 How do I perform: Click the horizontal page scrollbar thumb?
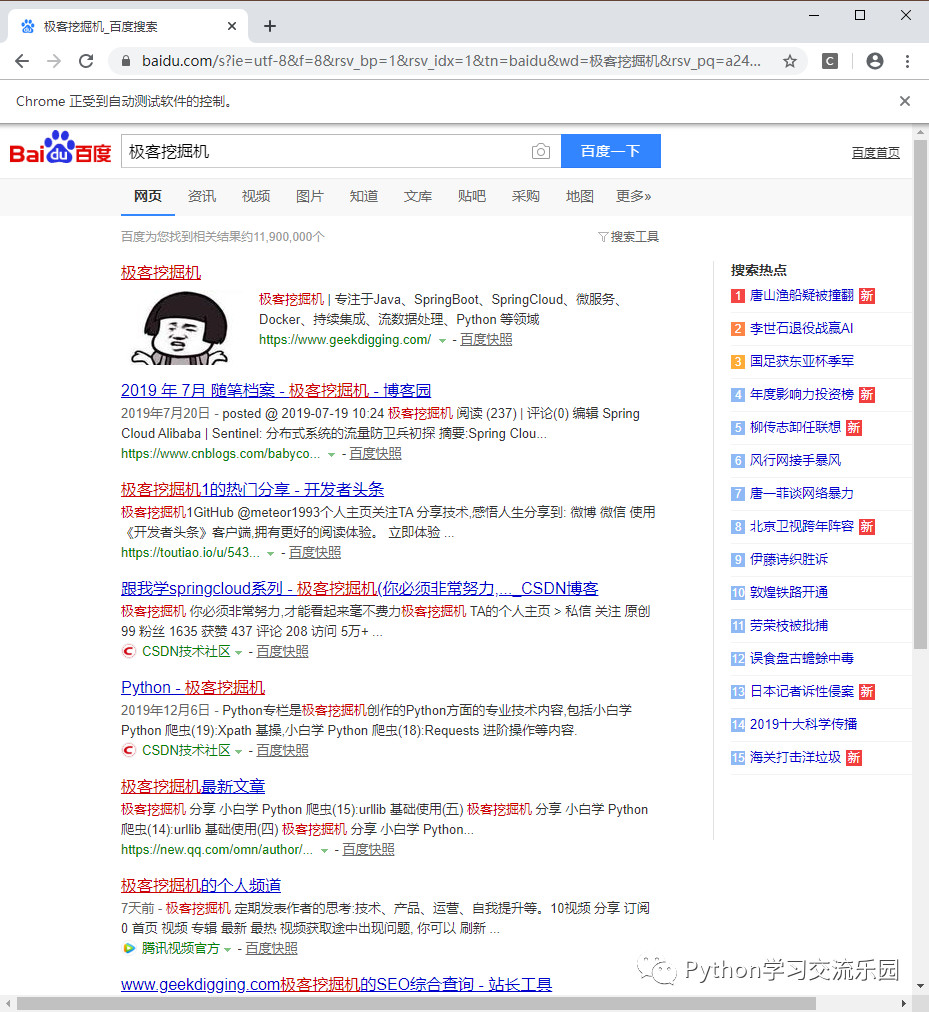click(x=416, y=1004)
